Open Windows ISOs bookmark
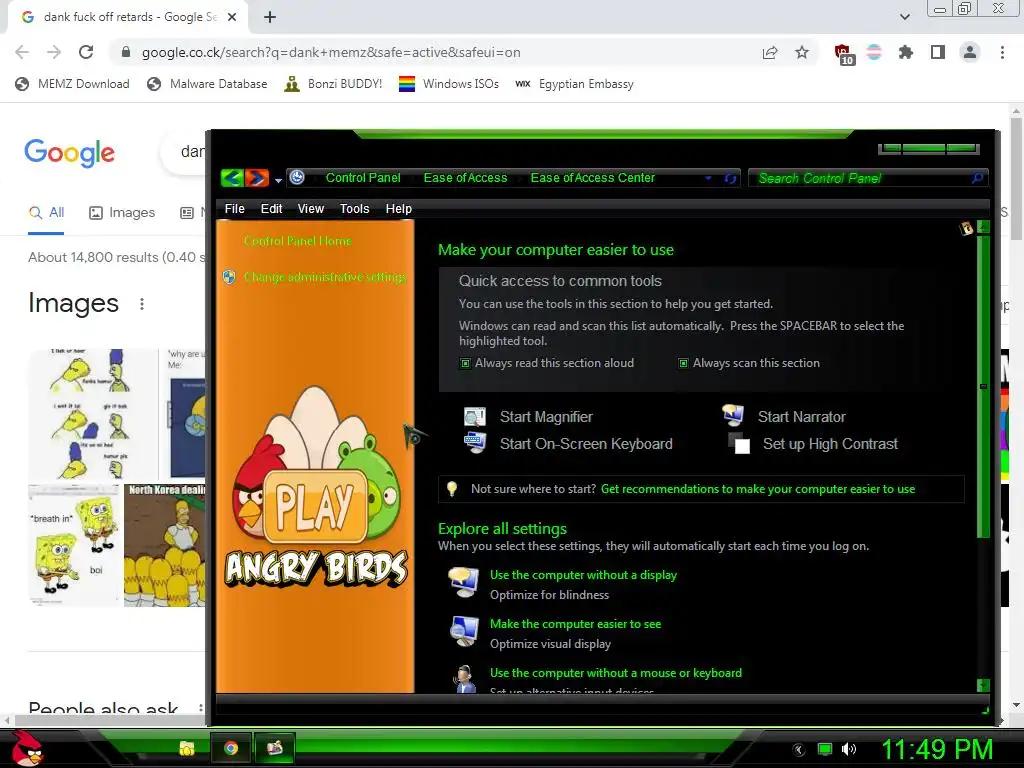Screen dimensions: 1024x768 click(x=449, y=84)
